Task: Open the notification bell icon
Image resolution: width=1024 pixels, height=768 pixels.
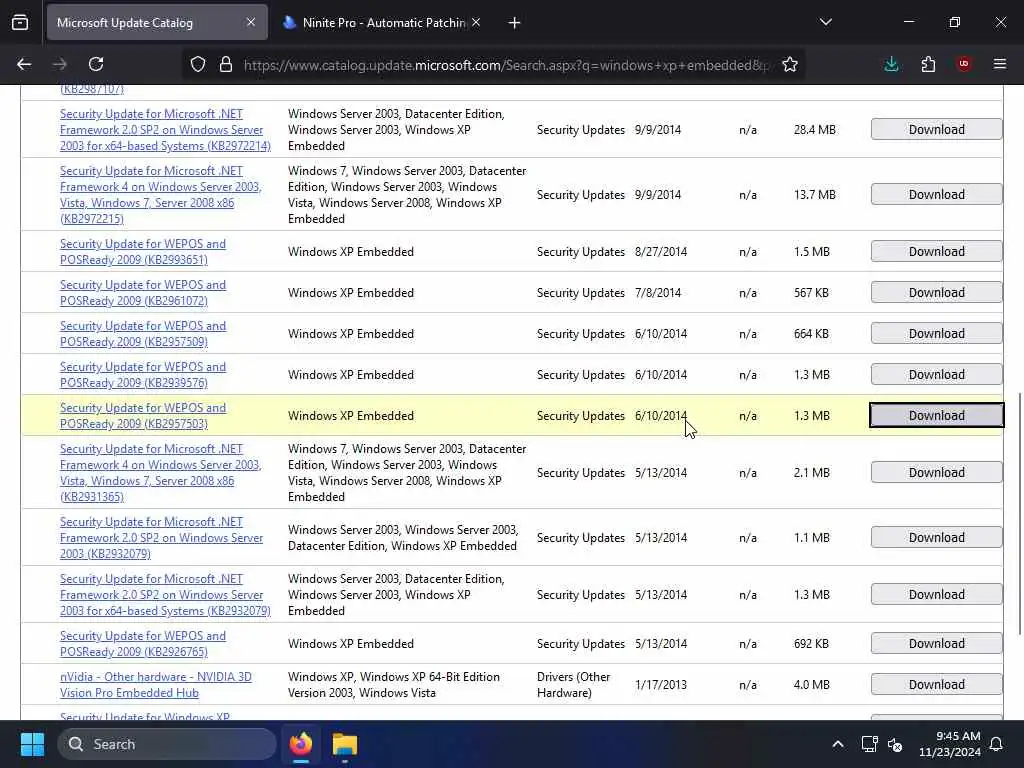Action: tap(997, 744)
